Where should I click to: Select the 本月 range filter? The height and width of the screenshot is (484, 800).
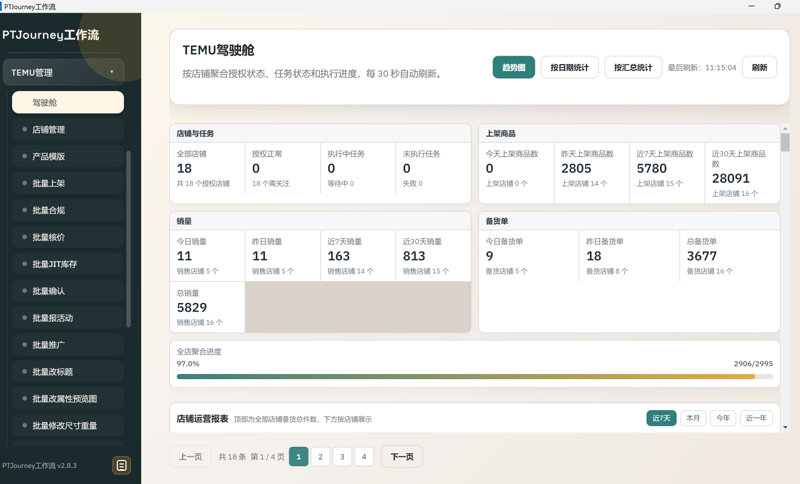point(693,418)
